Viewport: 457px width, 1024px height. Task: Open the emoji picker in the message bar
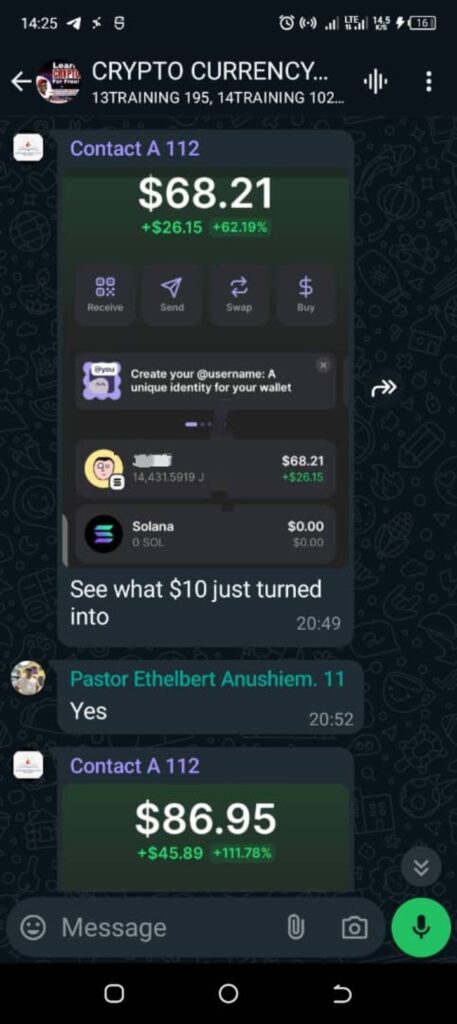[x=33, y=927]
